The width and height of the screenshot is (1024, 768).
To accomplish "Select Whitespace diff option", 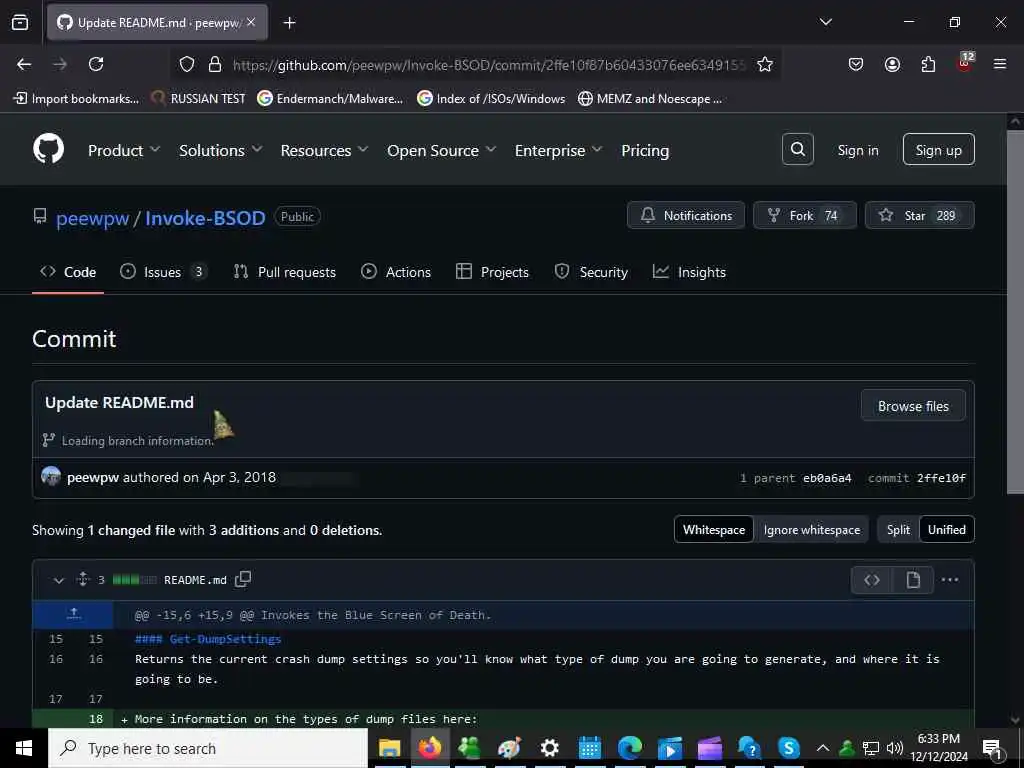I will tap(714, 530).
